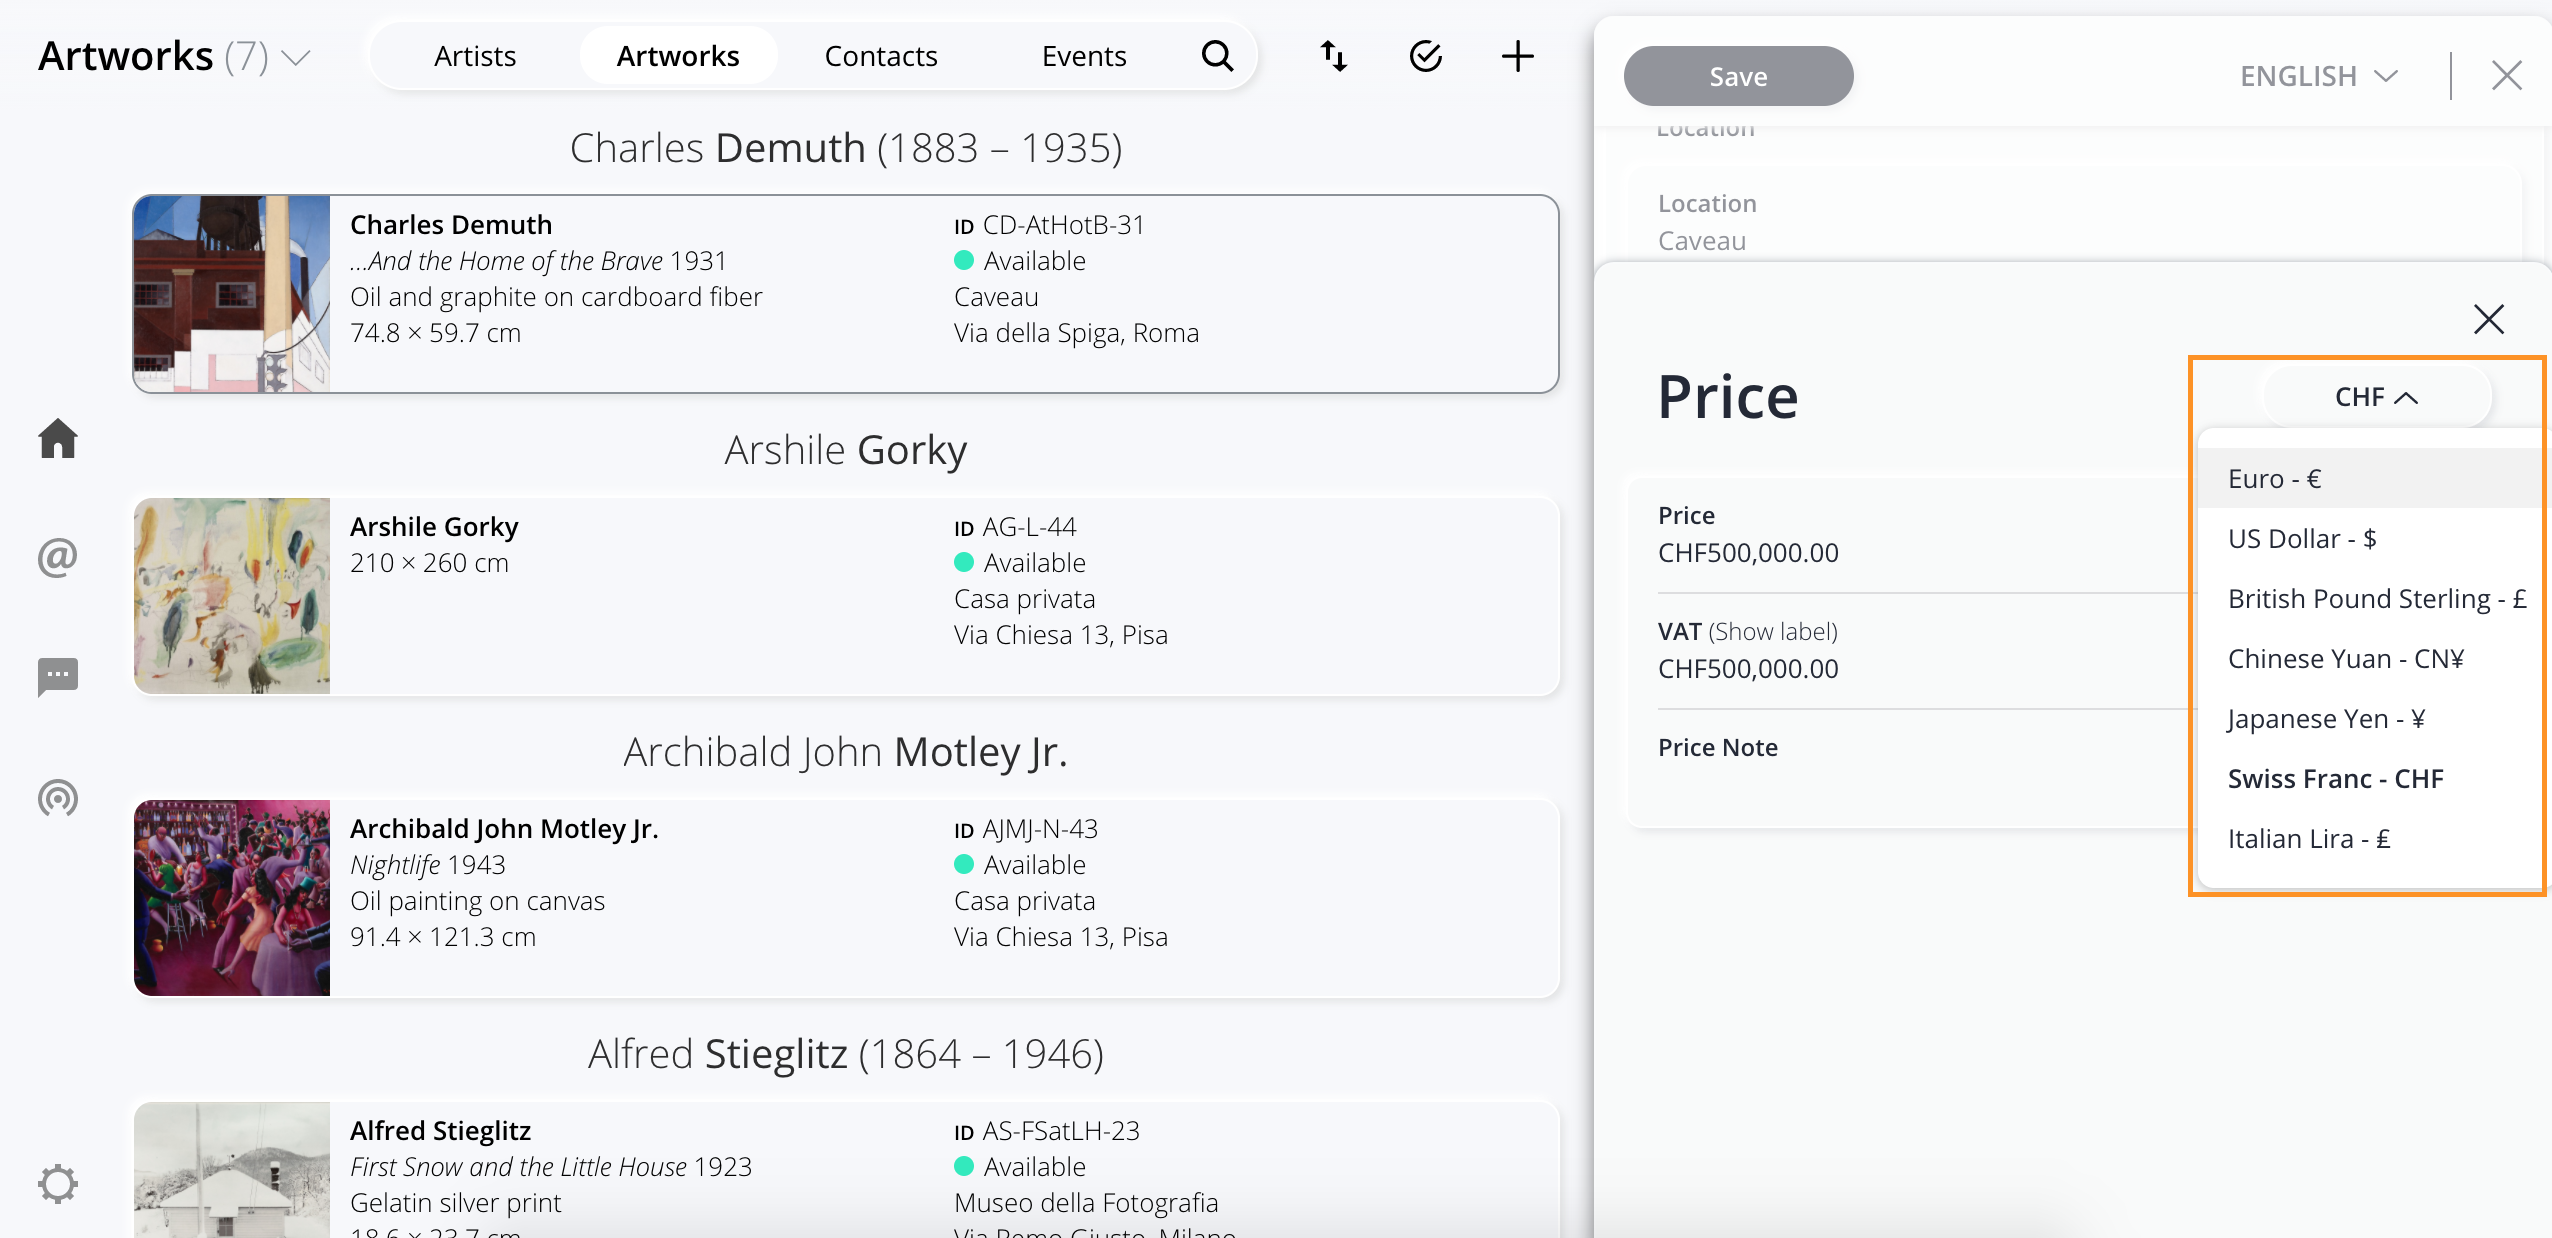Click 210 × 260 cm dimensions text
The width and height of the screenshot is (2552, 1238).
tap(429, 563)
